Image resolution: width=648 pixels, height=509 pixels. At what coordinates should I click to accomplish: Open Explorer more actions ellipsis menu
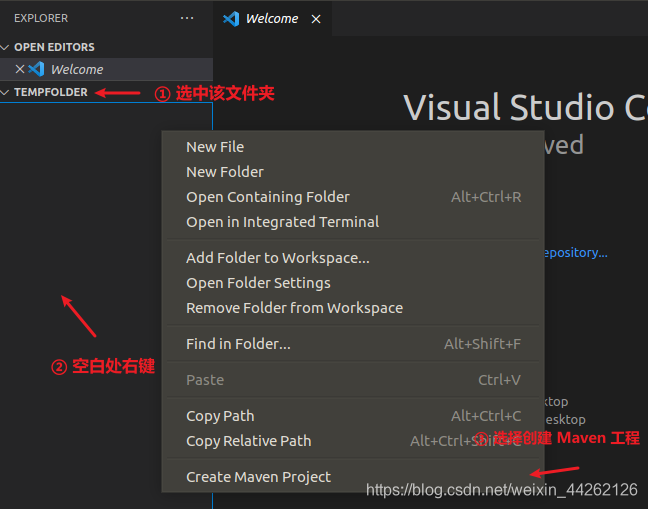pyautogui.click(x=187, y=18)
